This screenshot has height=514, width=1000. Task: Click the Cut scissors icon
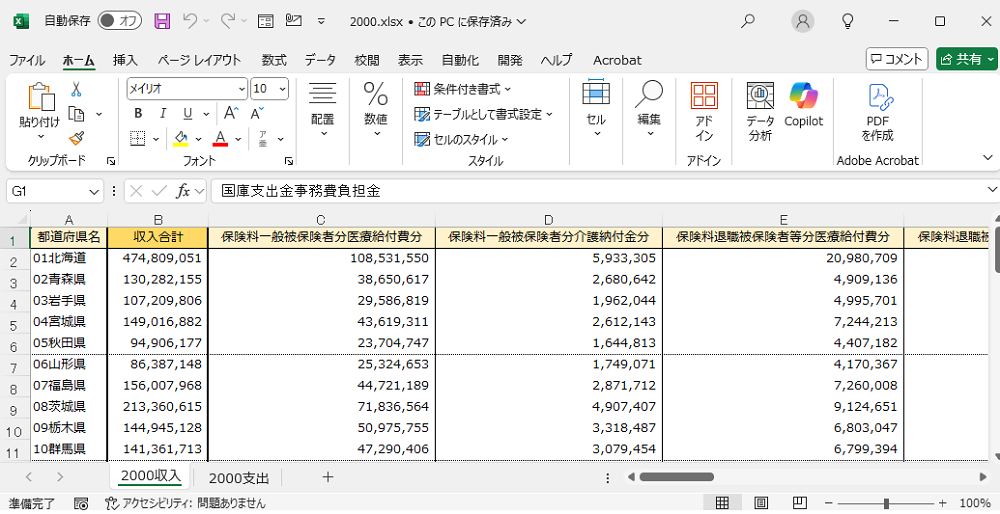click(76, 89)
